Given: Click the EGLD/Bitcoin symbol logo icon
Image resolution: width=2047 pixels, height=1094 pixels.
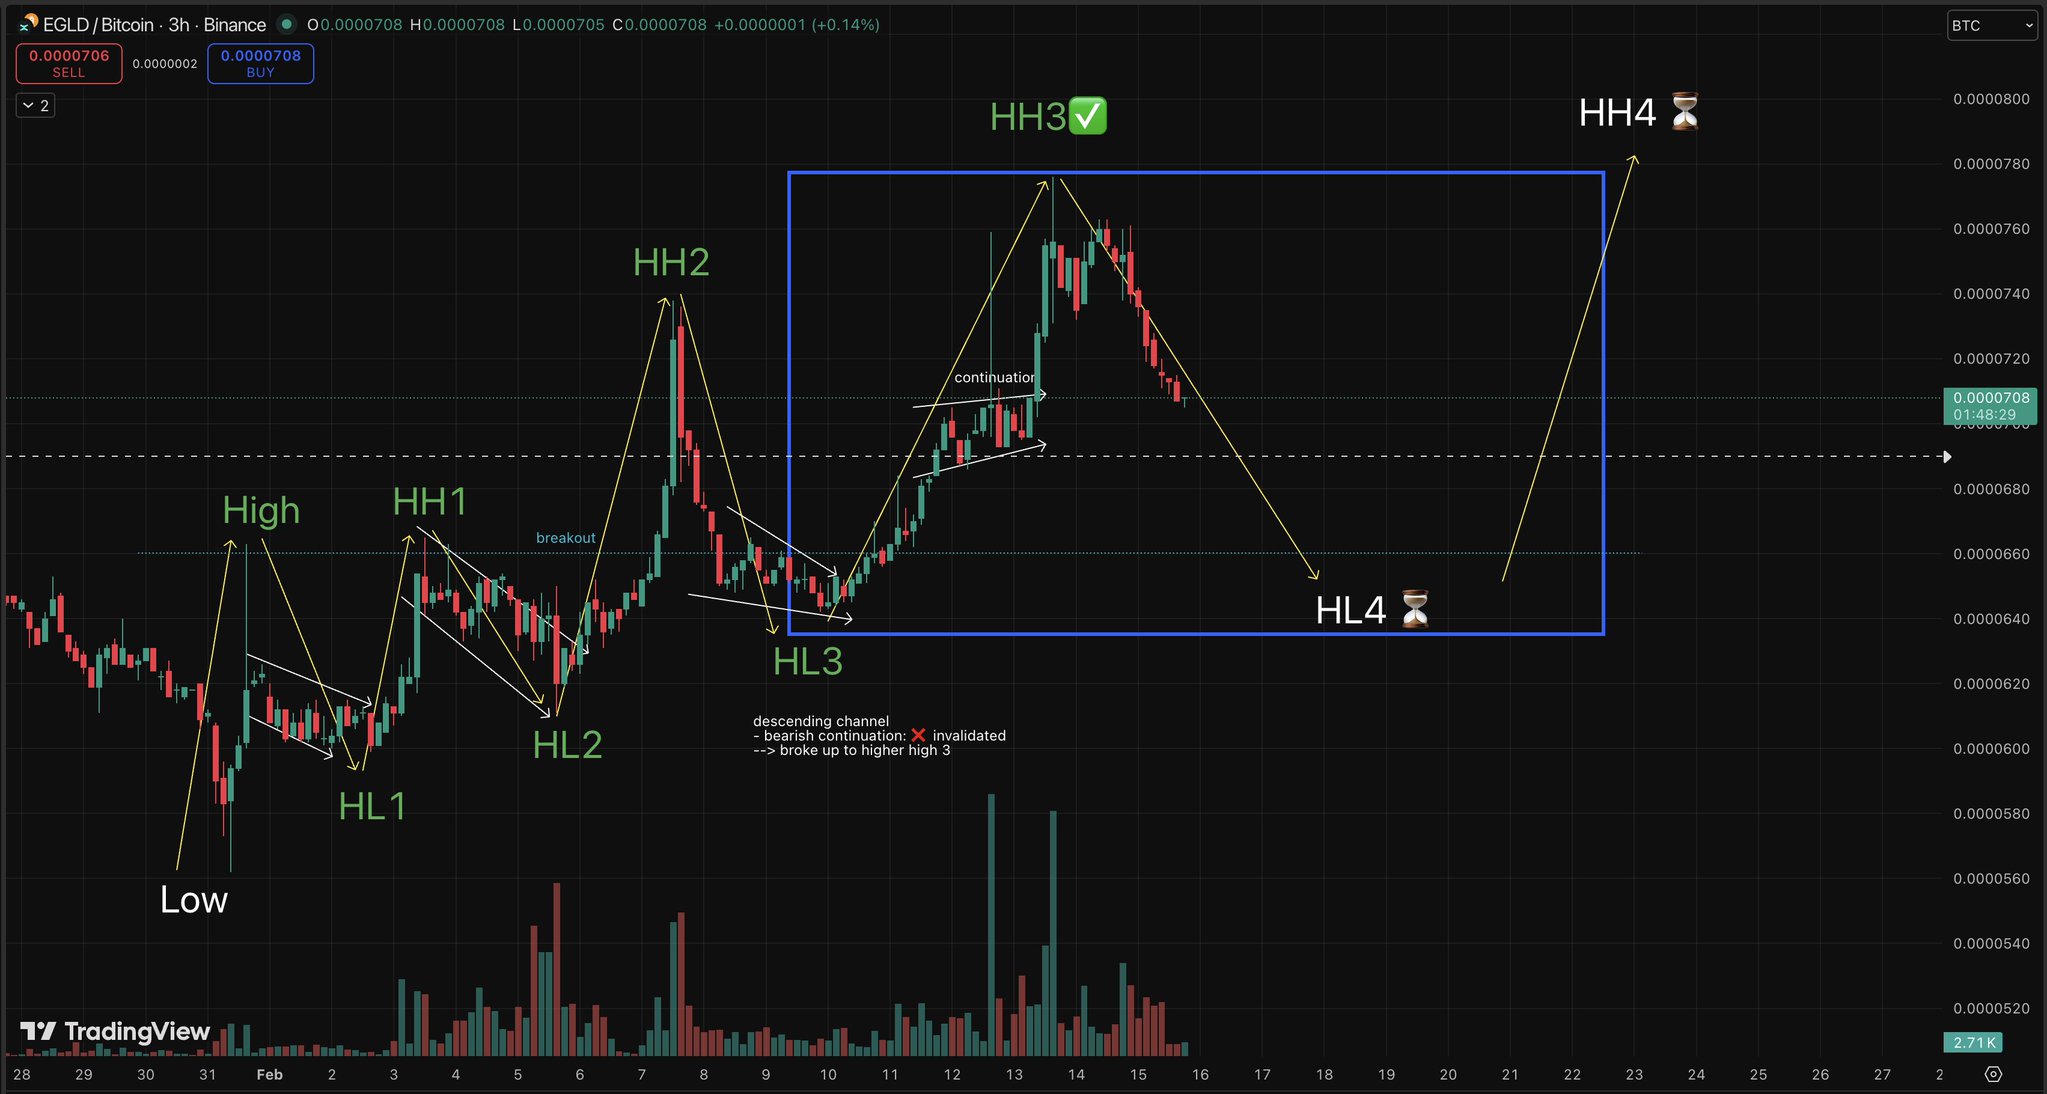Looking at the screenshot, I should point(28,23).
